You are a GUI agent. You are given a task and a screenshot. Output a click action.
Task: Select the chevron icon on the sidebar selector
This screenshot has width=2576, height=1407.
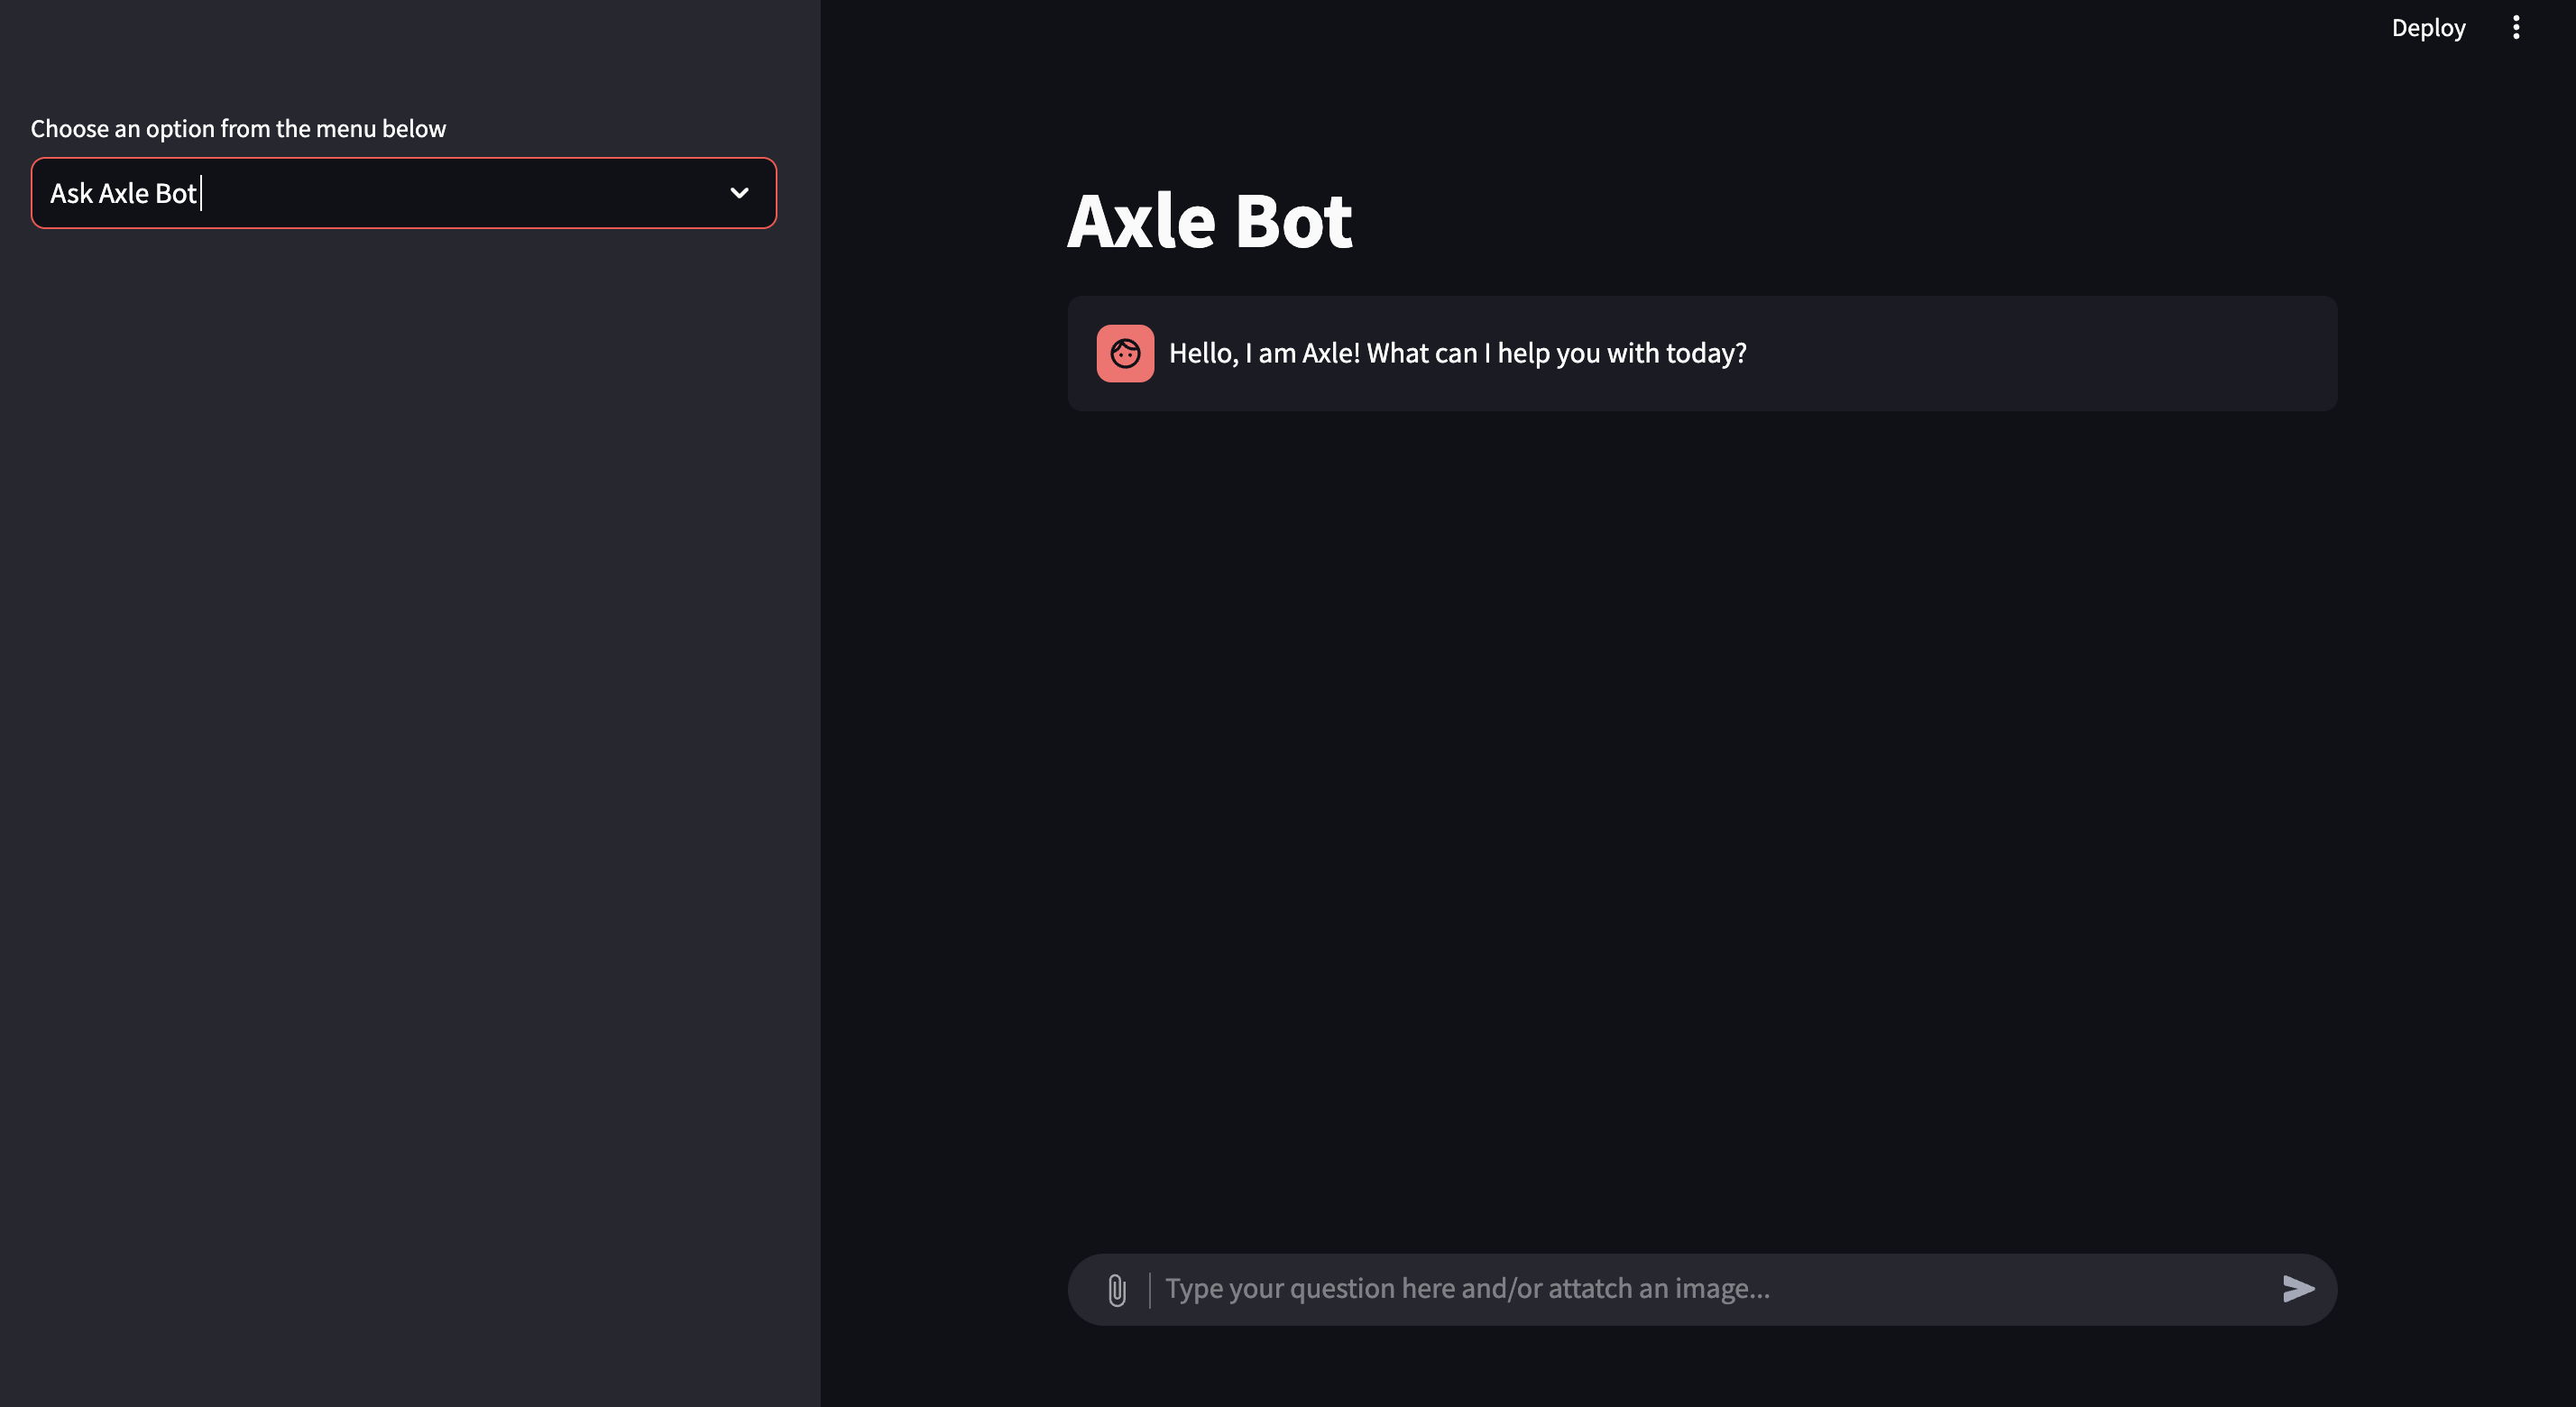tap(740, 193)
